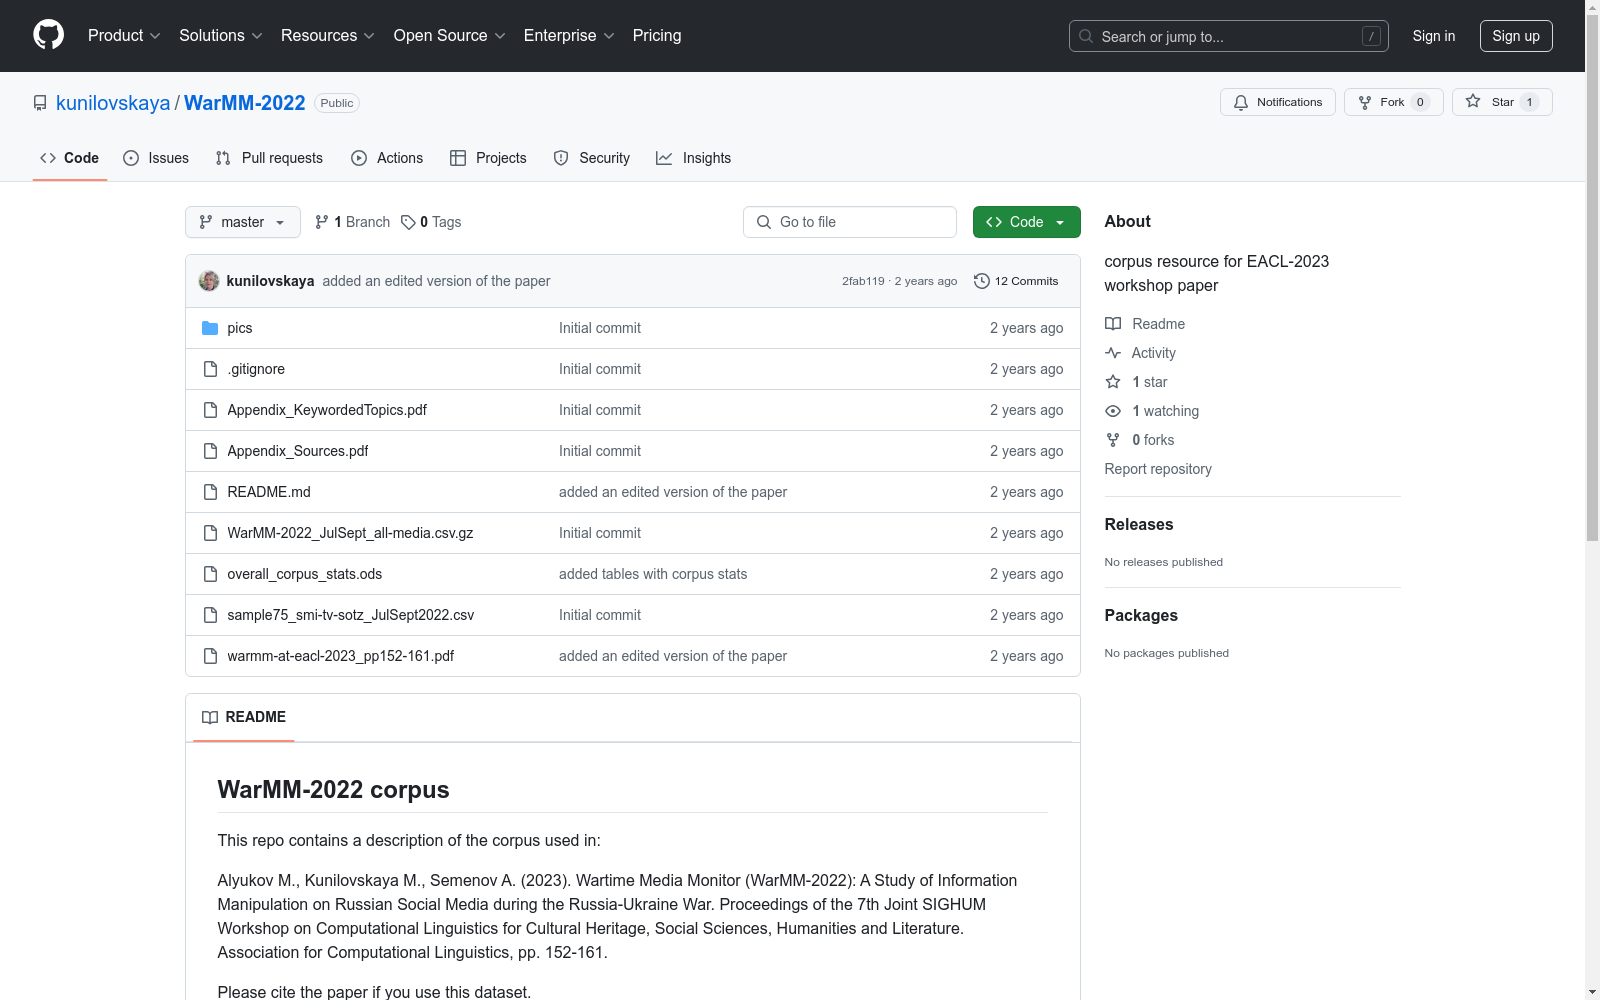Click the page vertical scrollbar thumb
Image resolution: width=1600 pixels, height=1000 pixels.
click(x=1592, y=278)
